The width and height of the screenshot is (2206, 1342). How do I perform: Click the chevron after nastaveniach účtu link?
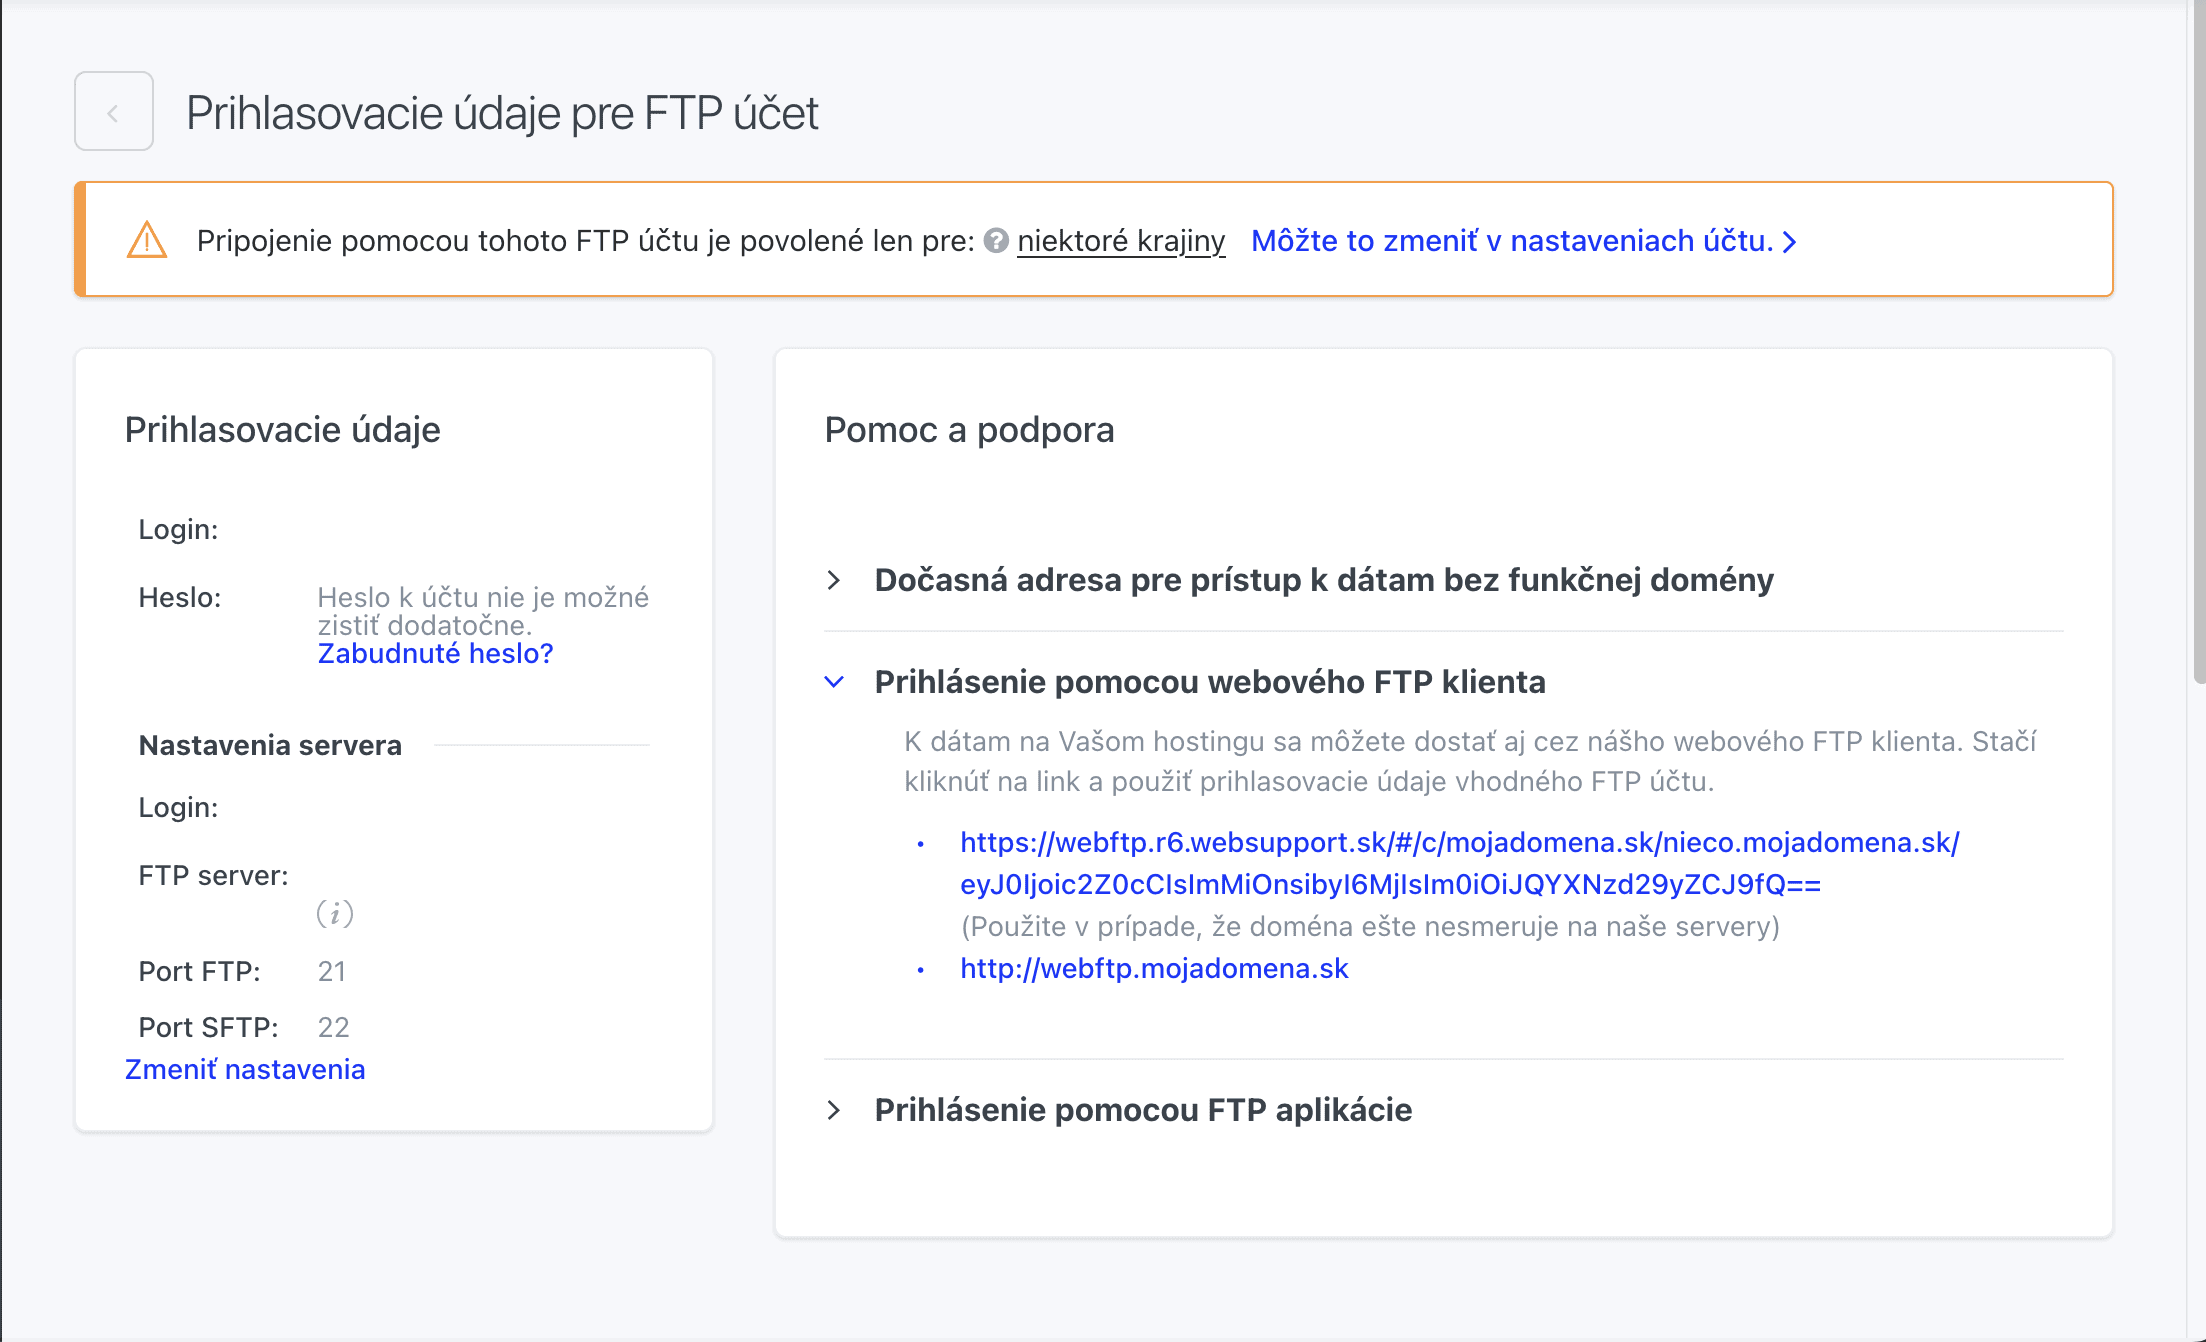(x=1789, y=241)
